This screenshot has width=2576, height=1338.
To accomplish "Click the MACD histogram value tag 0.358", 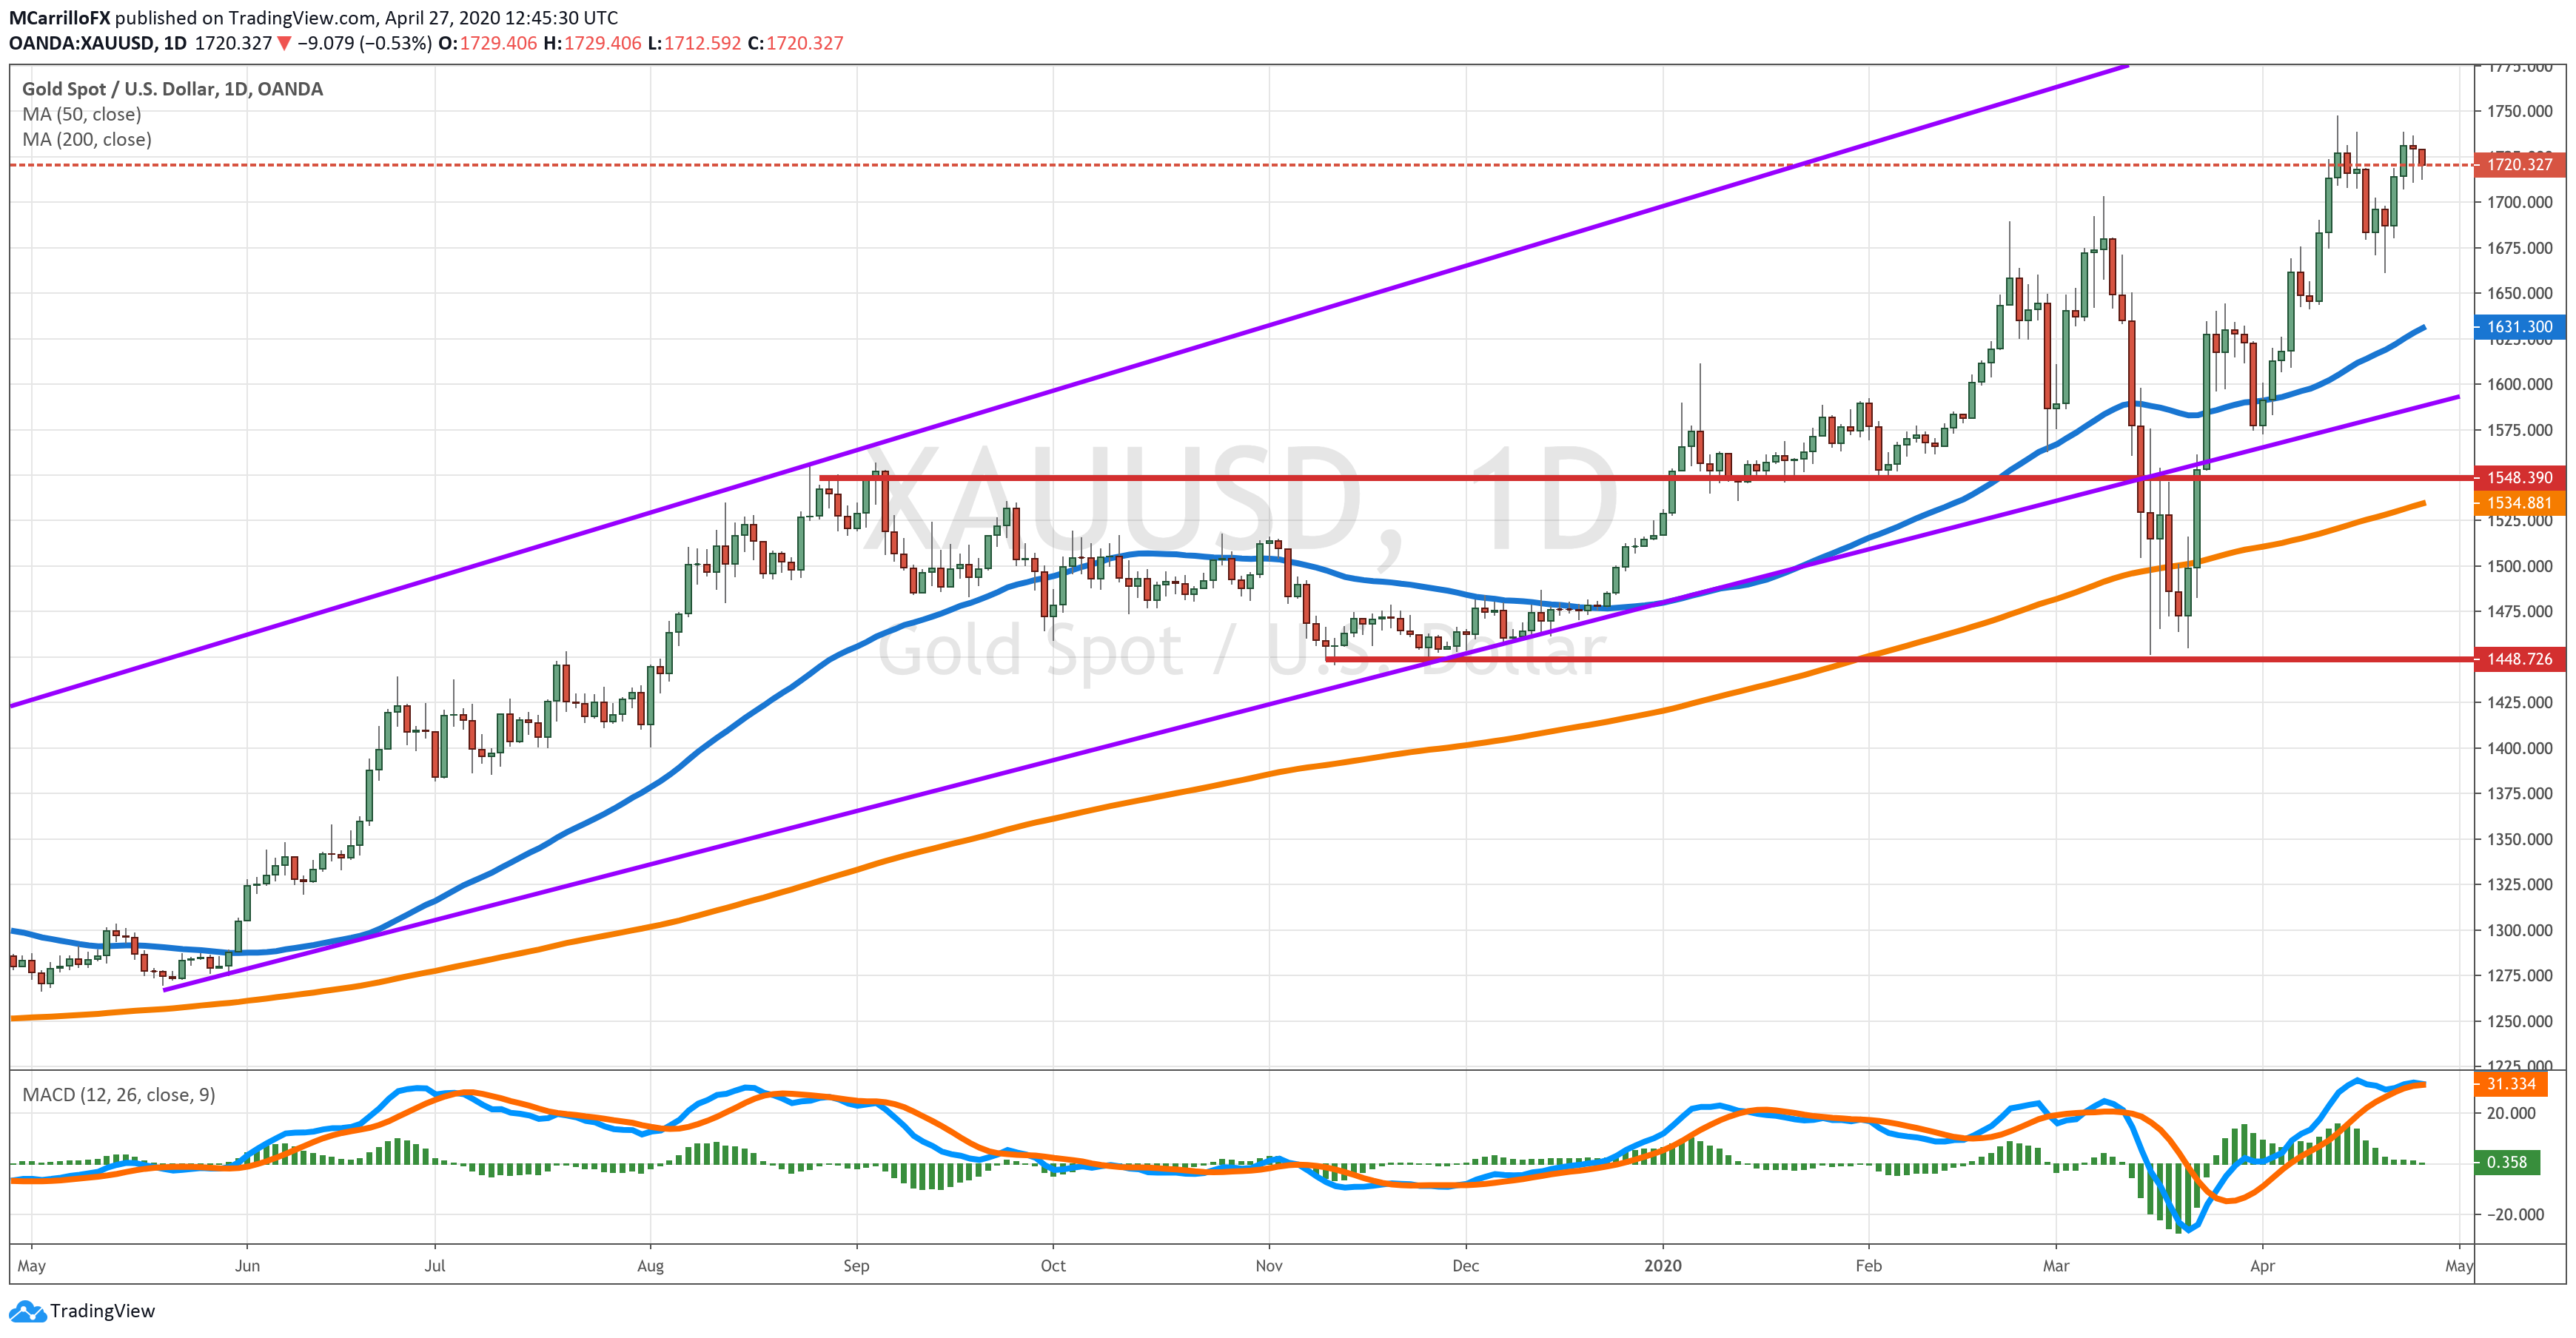I will point(2506,1162).
